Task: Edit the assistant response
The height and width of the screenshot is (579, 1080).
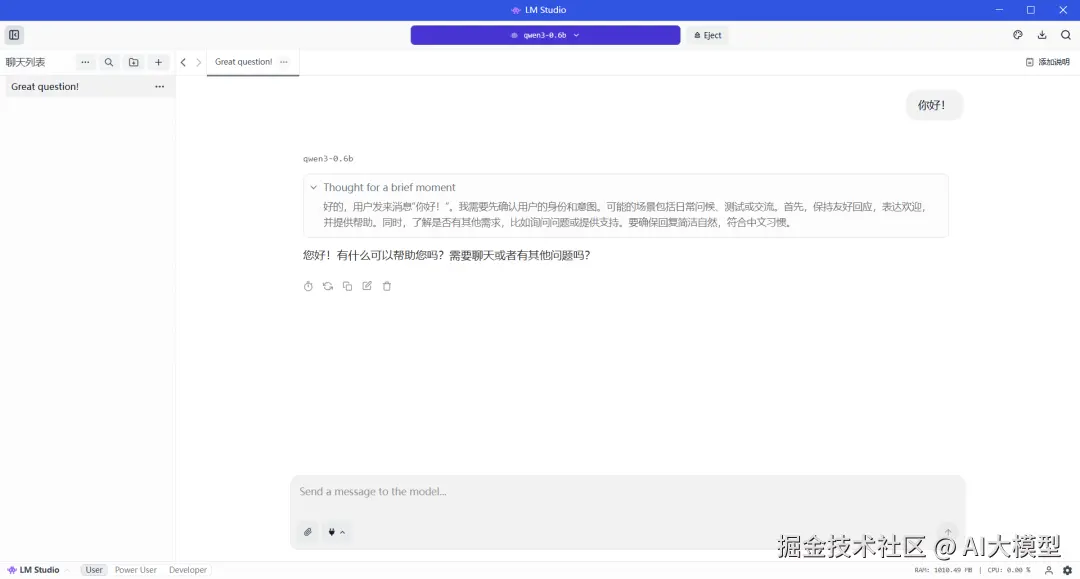Action: 367,286
